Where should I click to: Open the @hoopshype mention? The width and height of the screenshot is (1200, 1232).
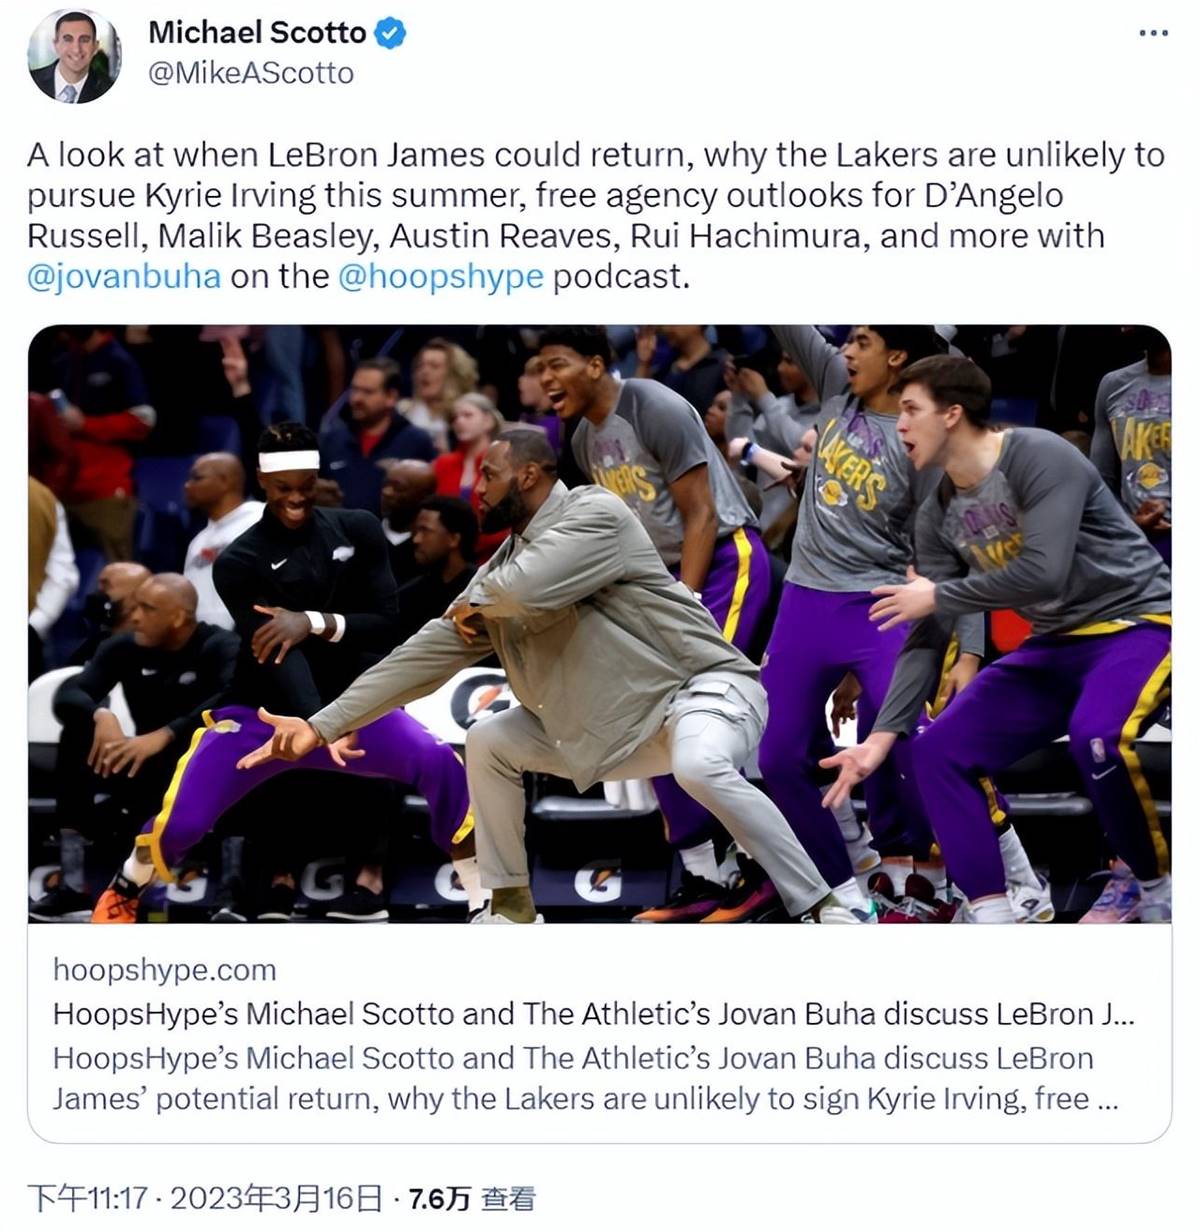click(x=441, y=276)
